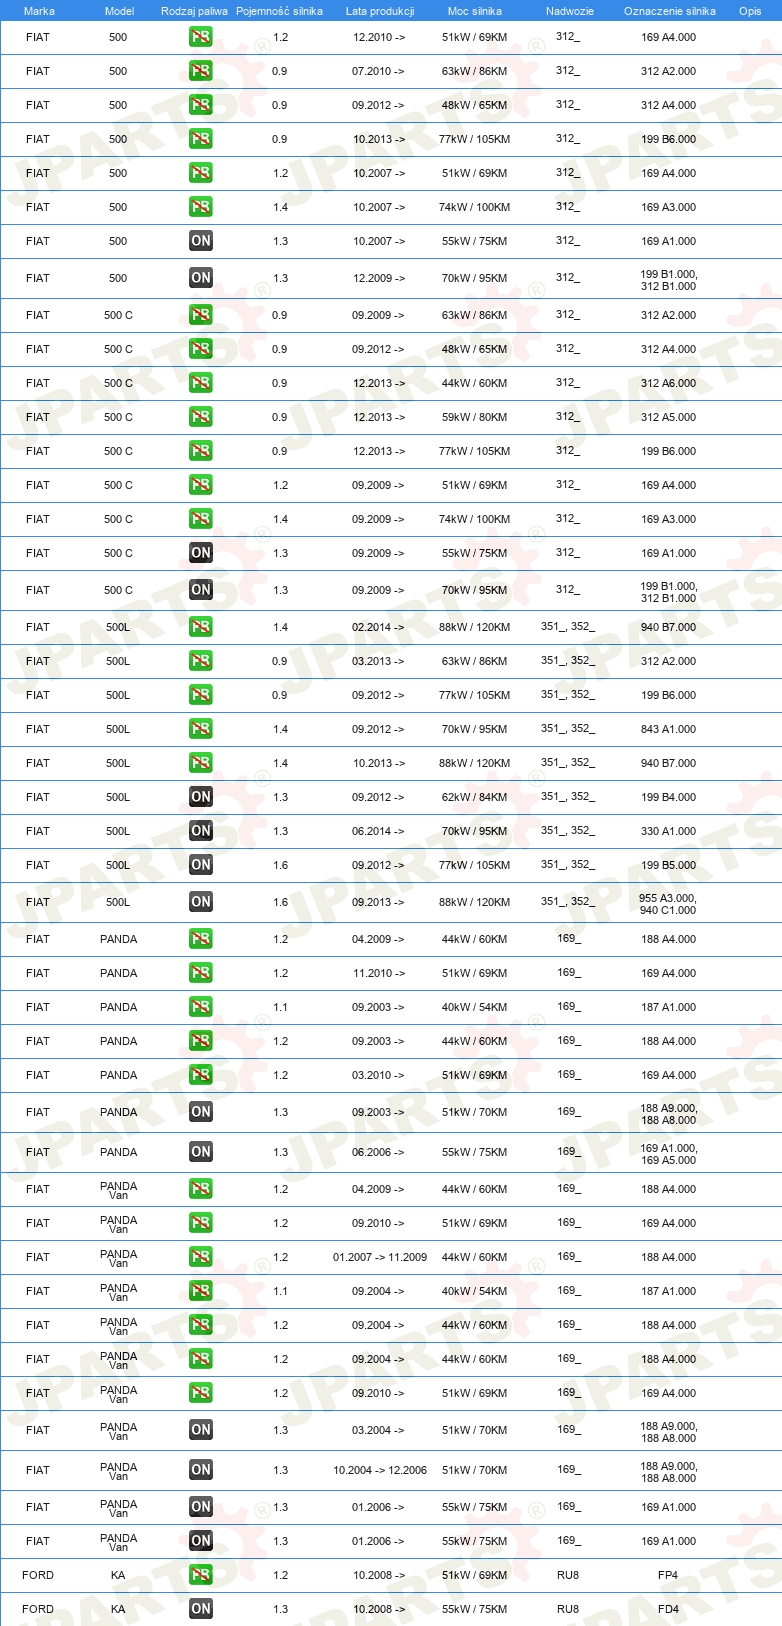Click production date 01.2007 -> 11.2009
Viewport: 782px width, 1626px height.
click(380, 1257)
